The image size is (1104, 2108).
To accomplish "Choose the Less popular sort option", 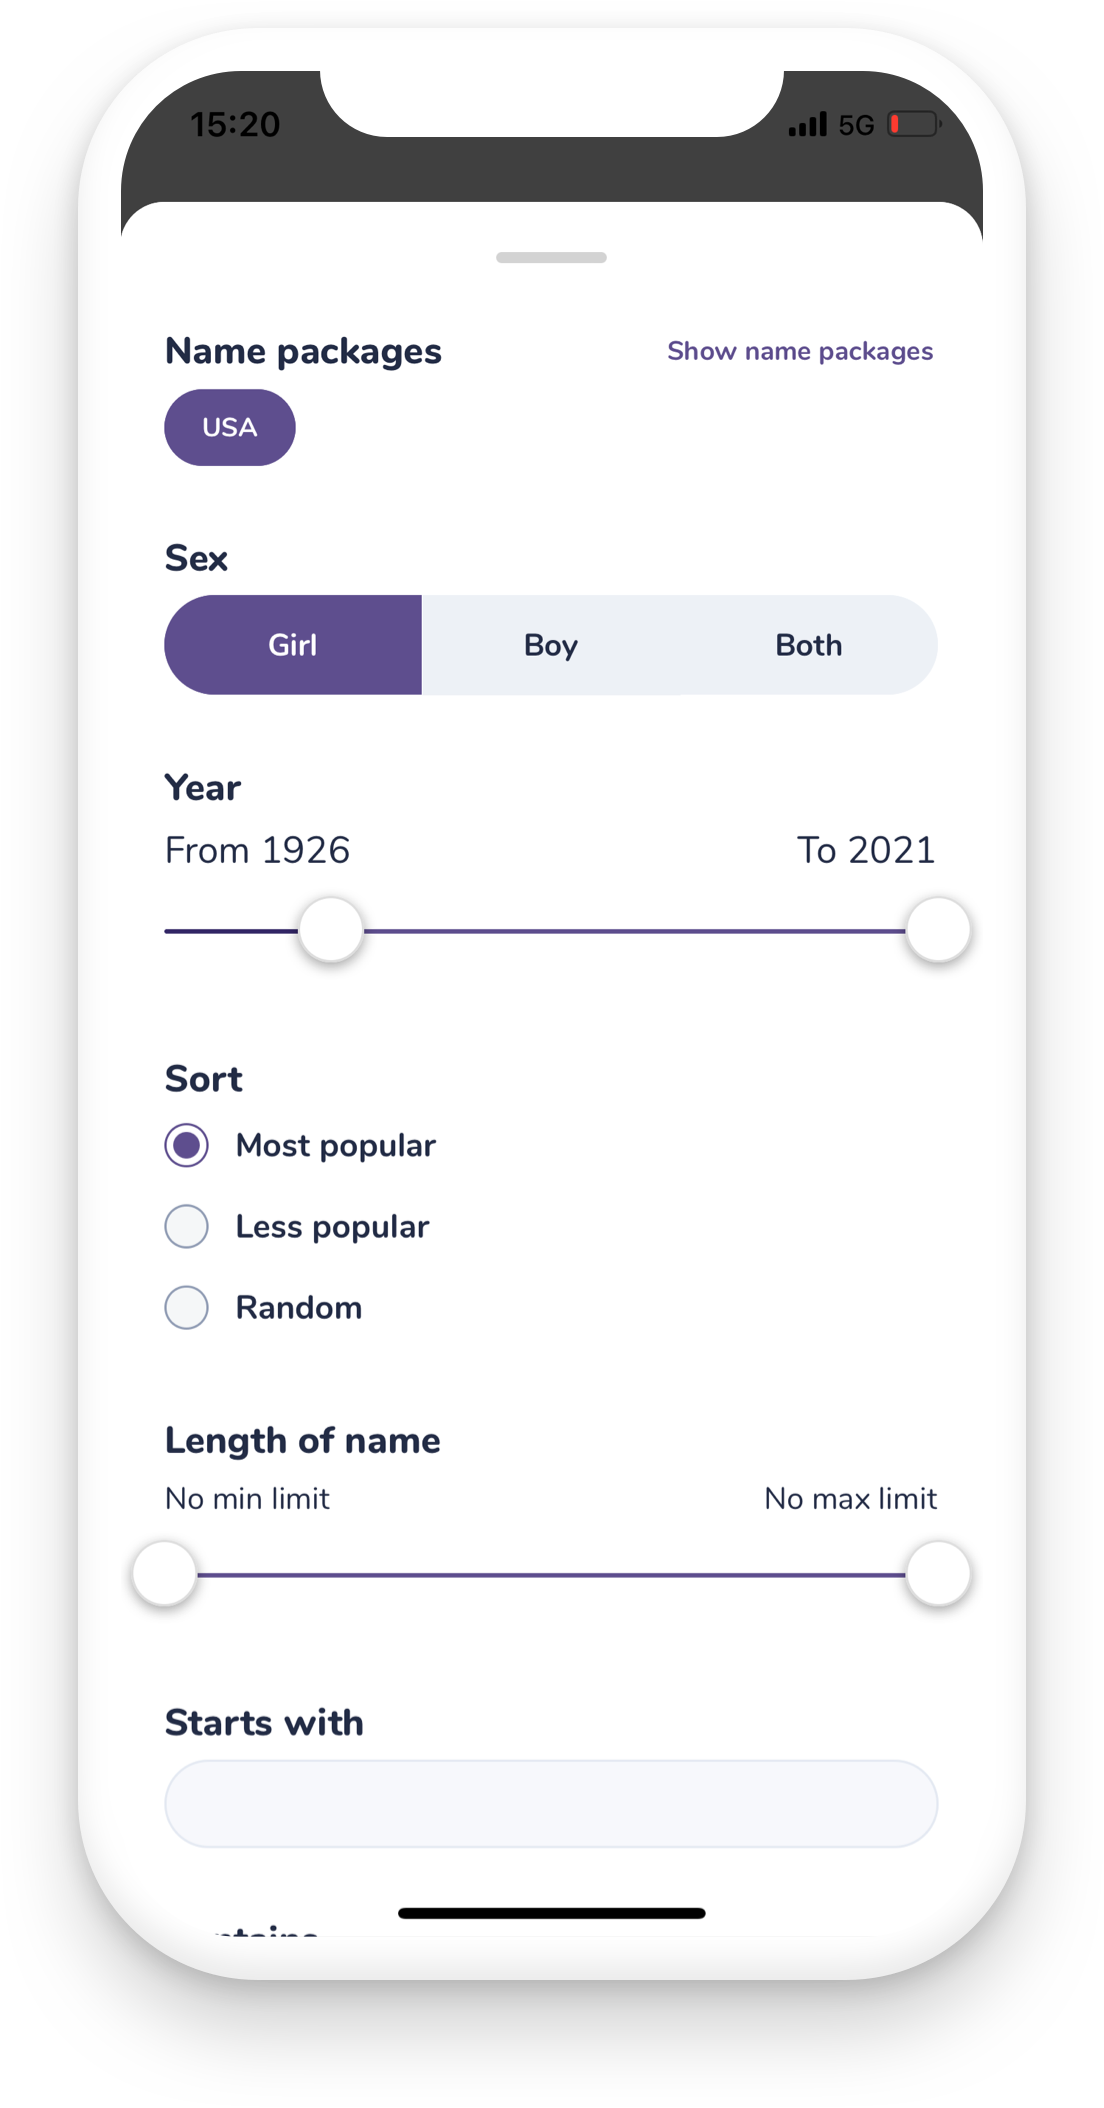I will (x=187, y=1226).
